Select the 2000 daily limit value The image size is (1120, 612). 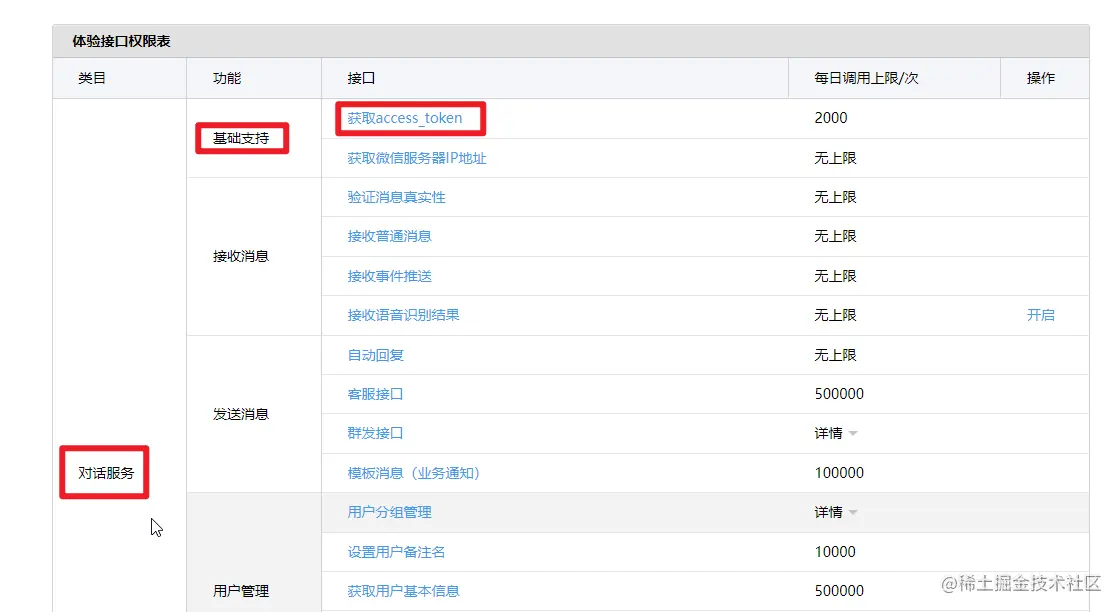click(831, 118)
